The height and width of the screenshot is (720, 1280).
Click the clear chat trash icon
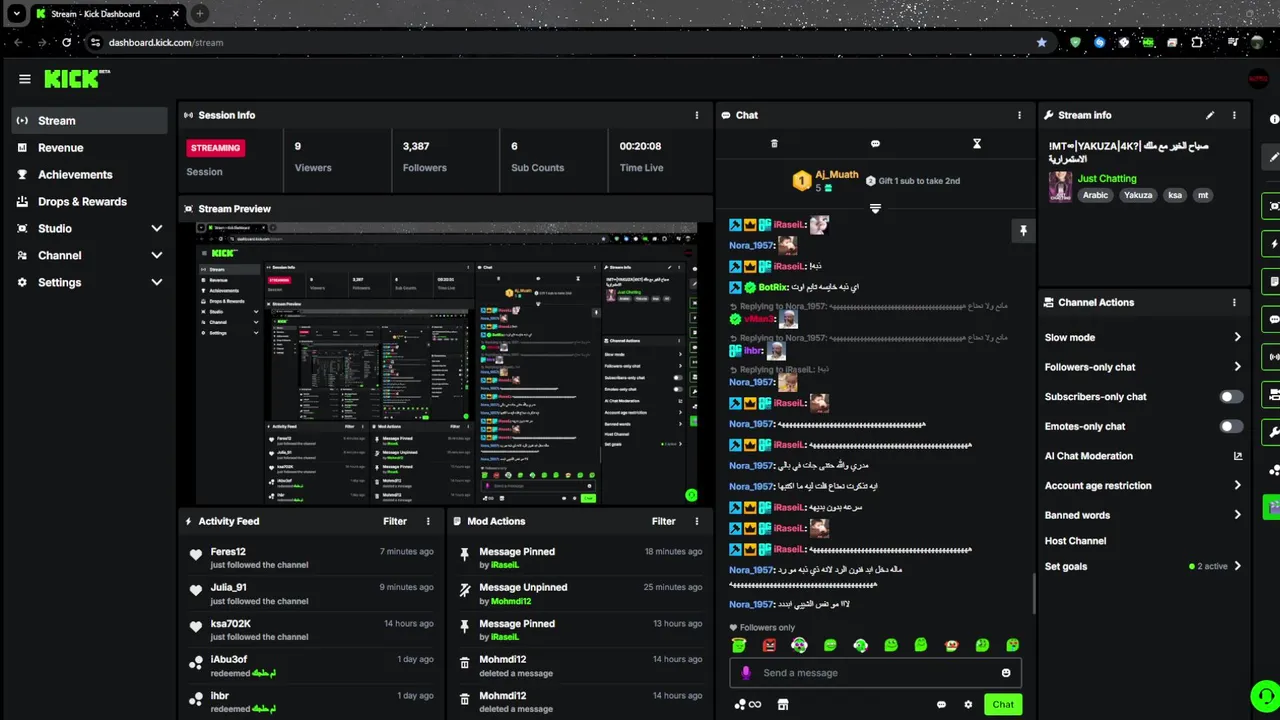point(774,144)
